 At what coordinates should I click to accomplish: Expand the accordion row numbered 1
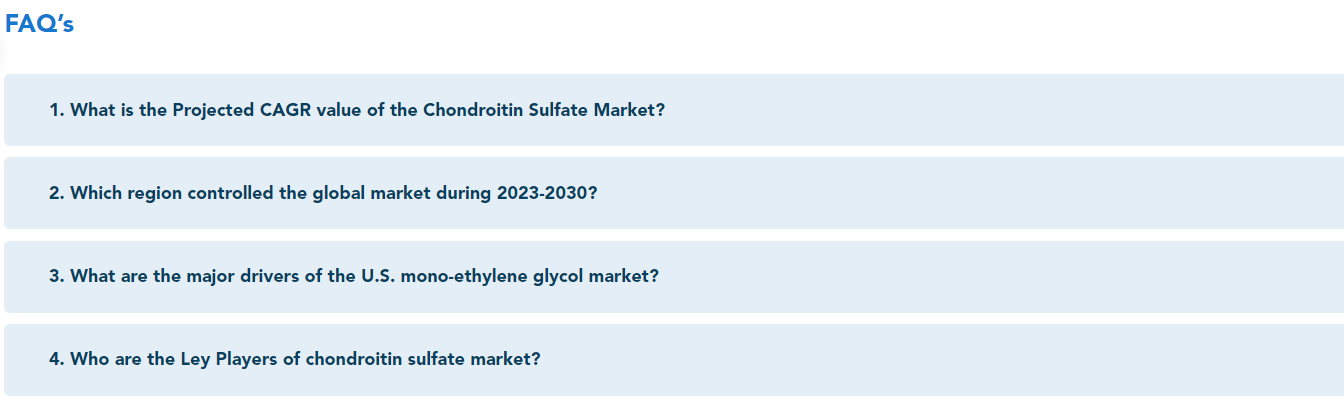click(x=674, y=110)
